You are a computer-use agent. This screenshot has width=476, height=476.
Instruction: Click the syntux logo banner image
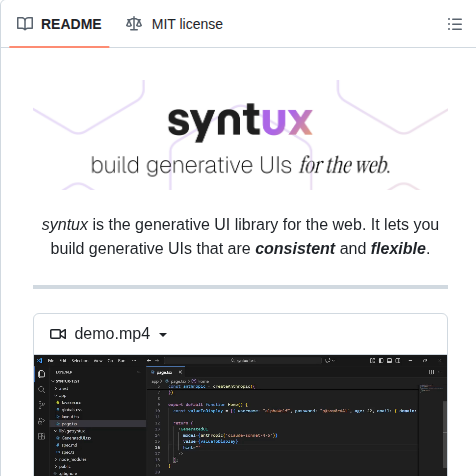(x=240, y=135)
